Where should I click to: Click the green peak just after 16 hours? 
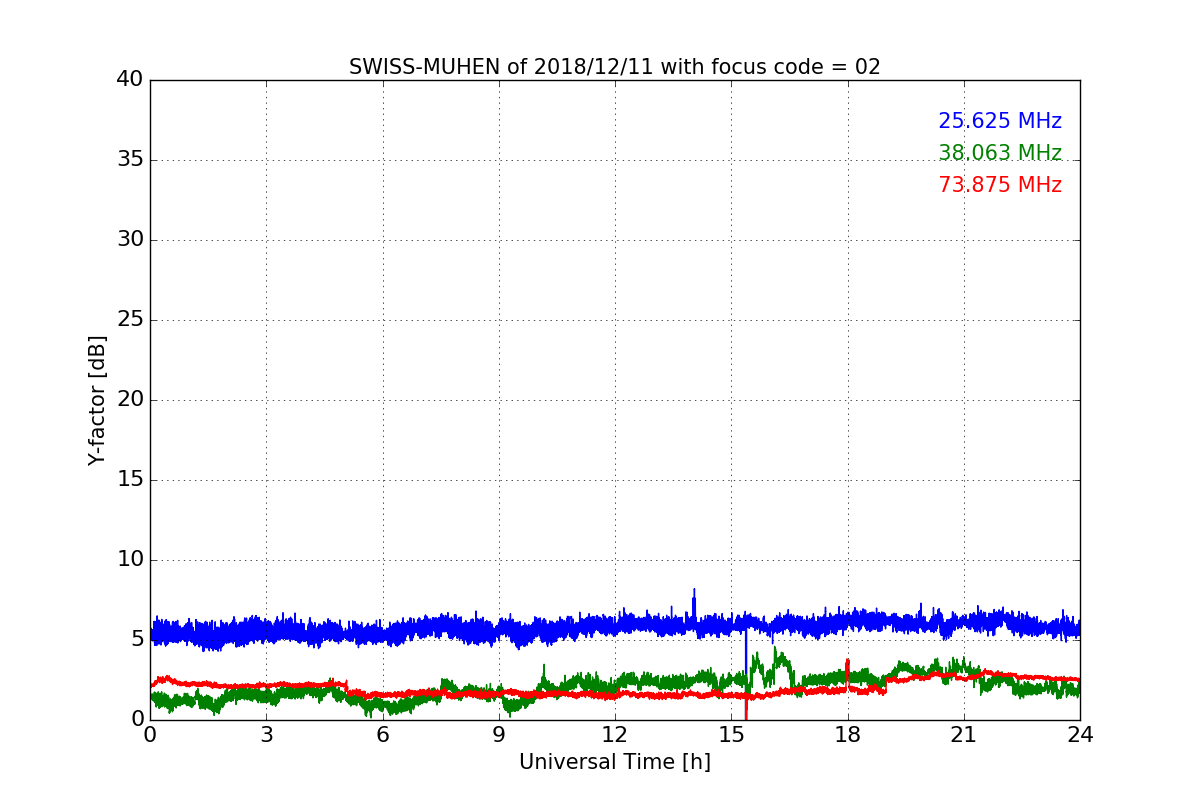777,655
